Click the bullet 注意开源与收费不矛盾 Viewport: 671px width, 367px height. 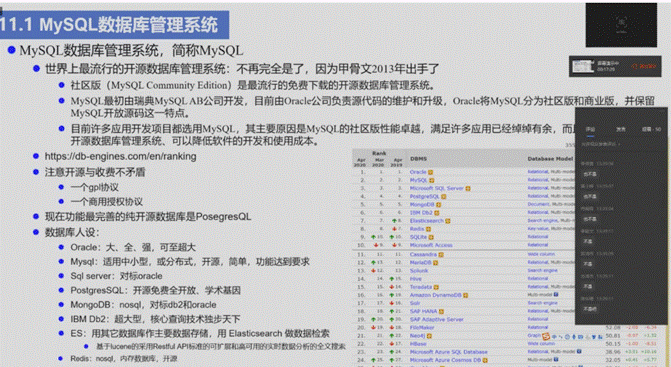pos(95,172)
